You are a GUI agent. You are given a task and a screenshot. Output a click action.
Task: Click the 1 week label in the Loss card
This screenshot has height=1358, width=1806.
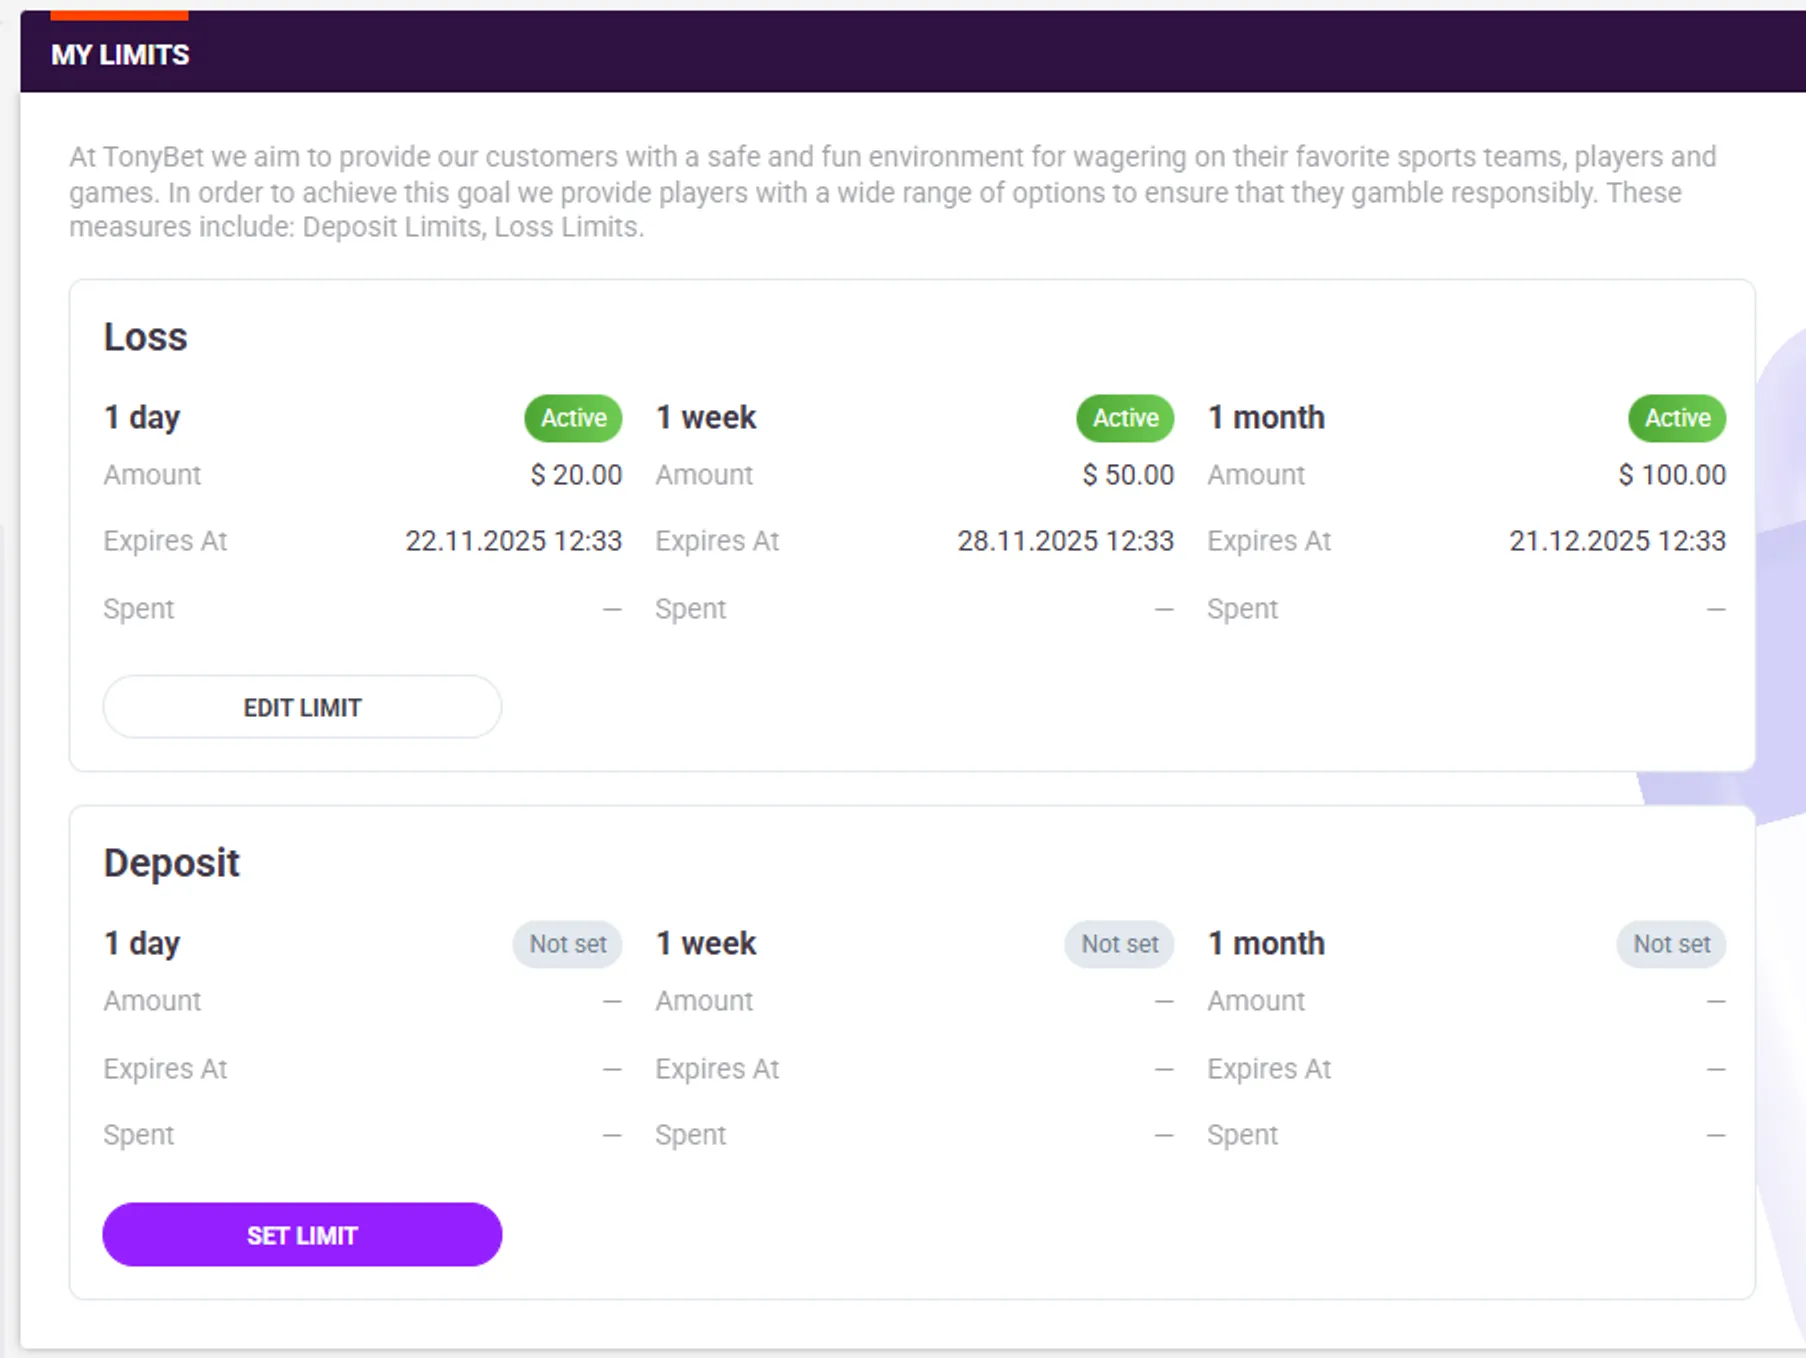[705, 418]
